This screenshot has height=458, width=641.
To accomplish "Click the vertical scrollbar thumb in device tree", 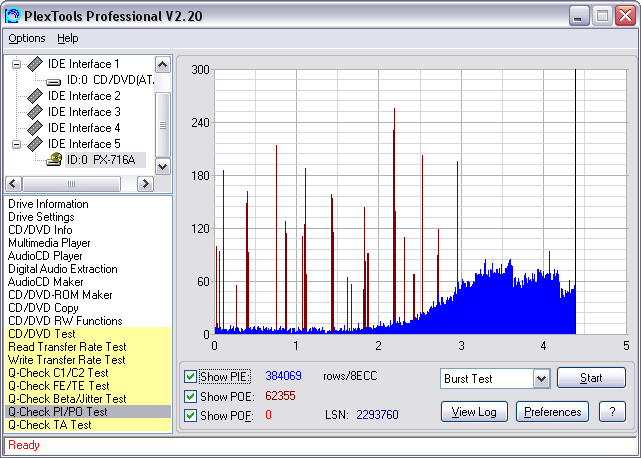I will coord(163,125).
